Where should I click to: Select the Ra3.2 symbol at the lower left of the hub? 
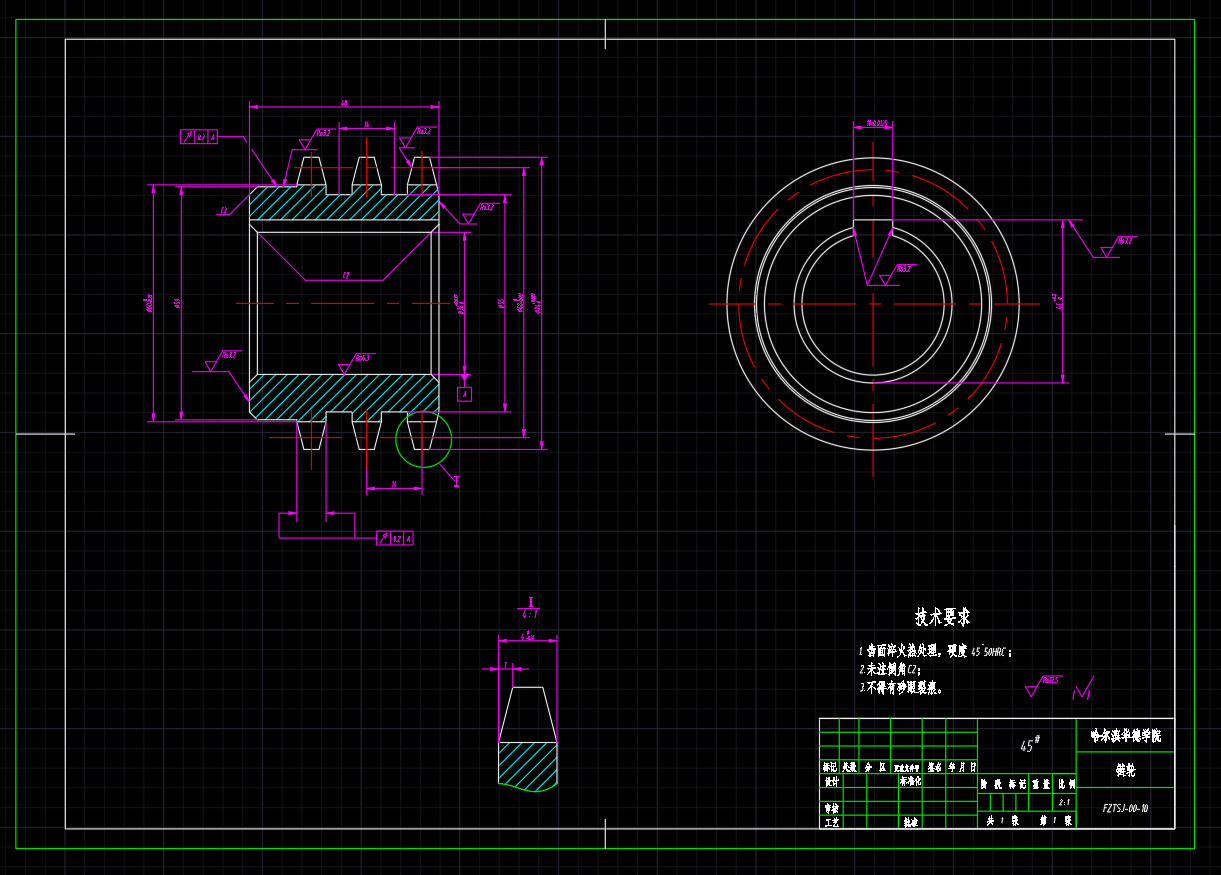click(x=221, y=359)
